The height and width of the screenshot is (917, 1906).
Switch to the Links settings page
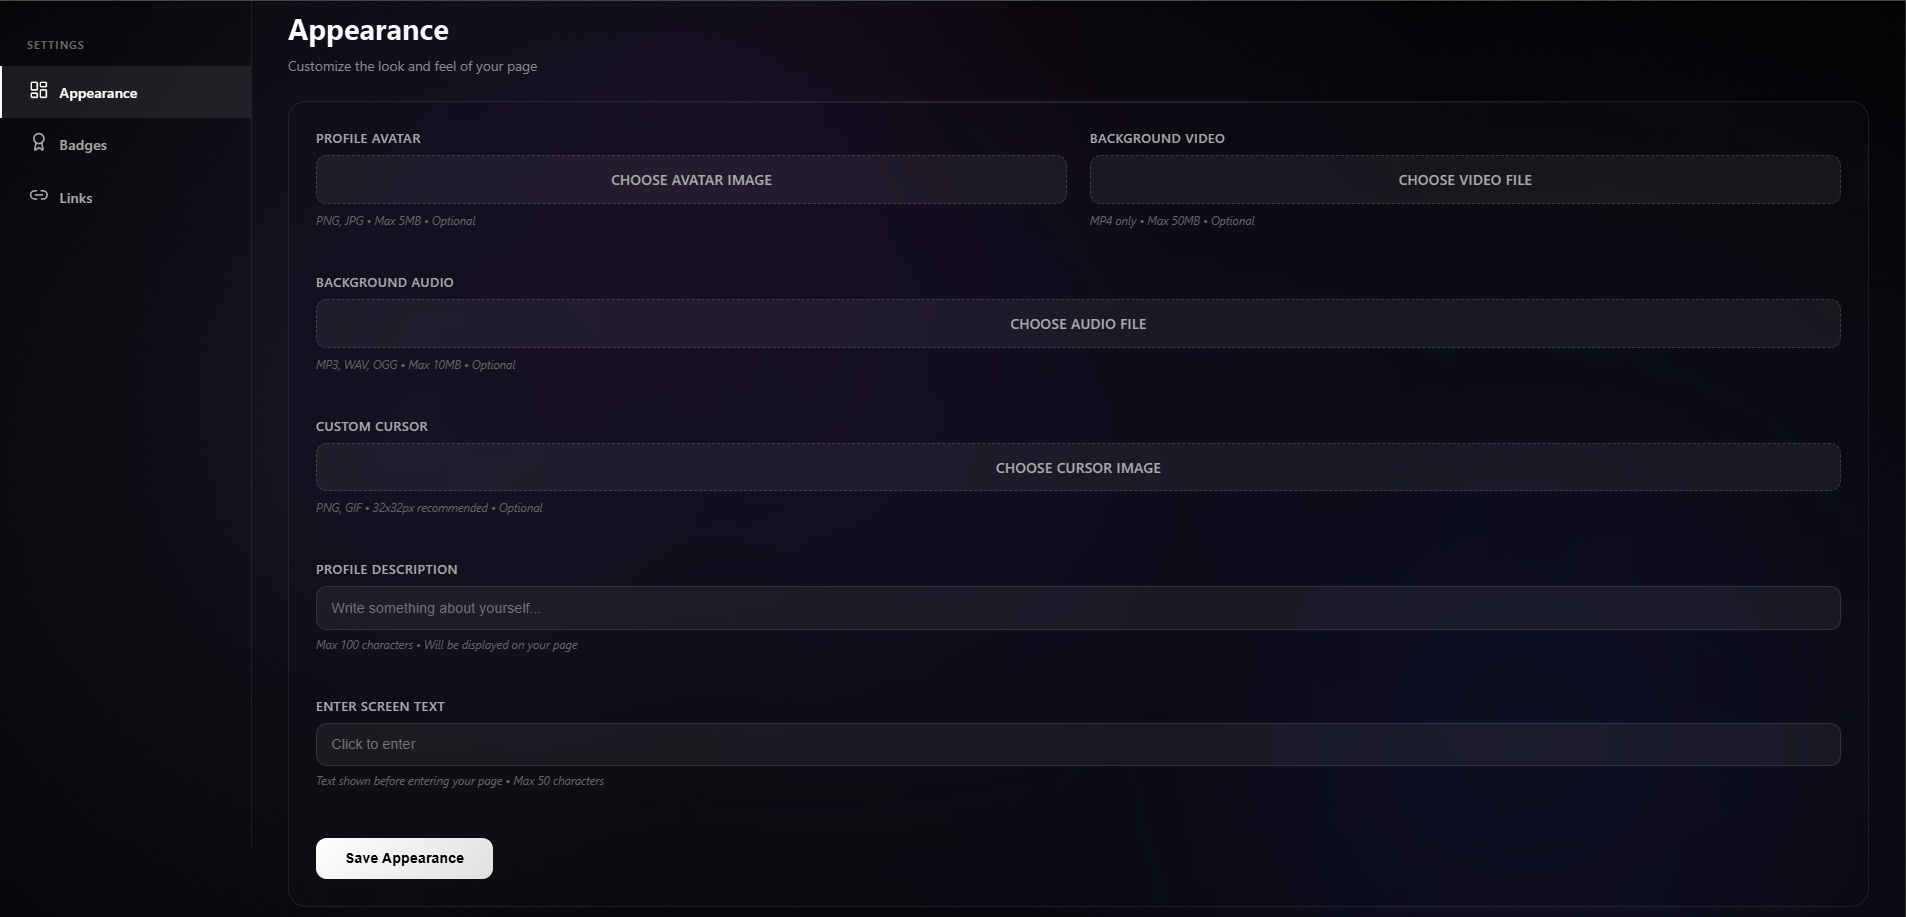pyautogui.click(x=76, y=198)
